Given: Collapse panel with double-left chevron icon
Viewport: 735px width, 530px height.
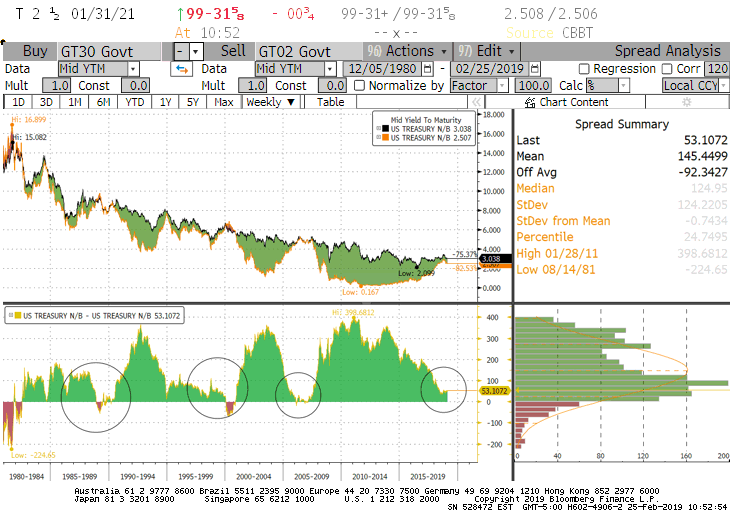Looking at the screenshot, I should (476, 102).
